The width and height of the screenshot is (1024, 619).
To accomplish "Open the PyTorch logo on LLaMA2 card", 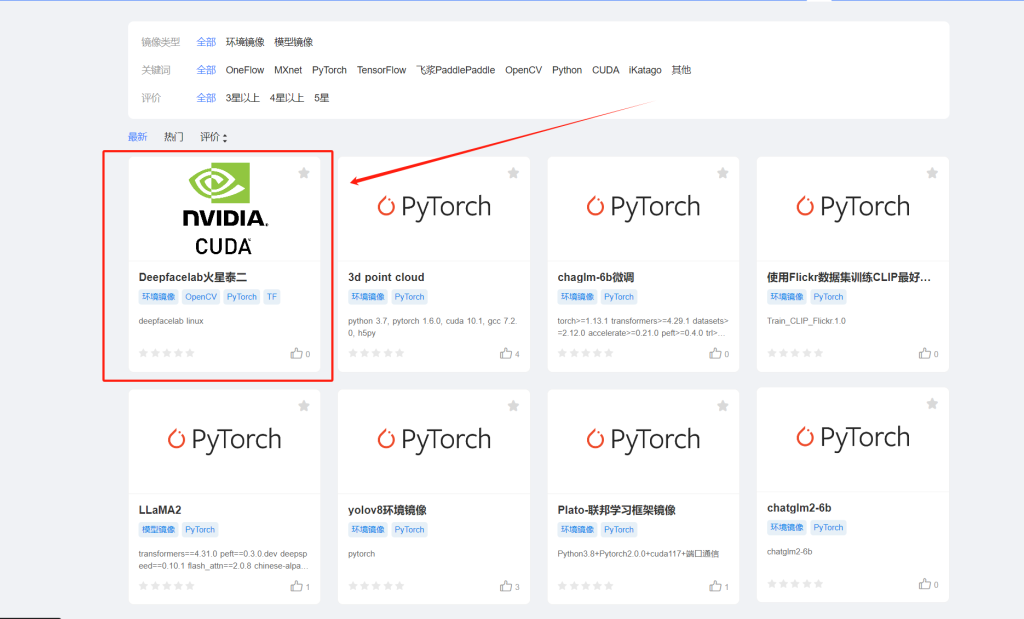I will (x=225, y=439).
